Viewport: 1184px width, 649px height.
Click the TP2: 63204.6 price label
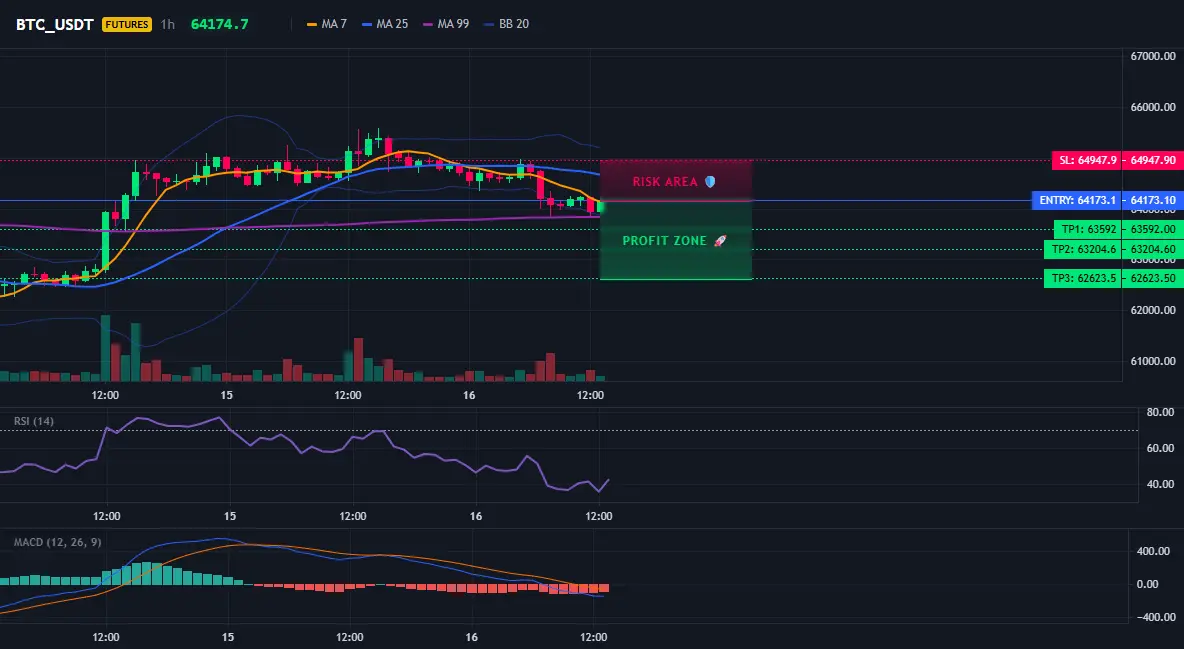click(1083, 249)
